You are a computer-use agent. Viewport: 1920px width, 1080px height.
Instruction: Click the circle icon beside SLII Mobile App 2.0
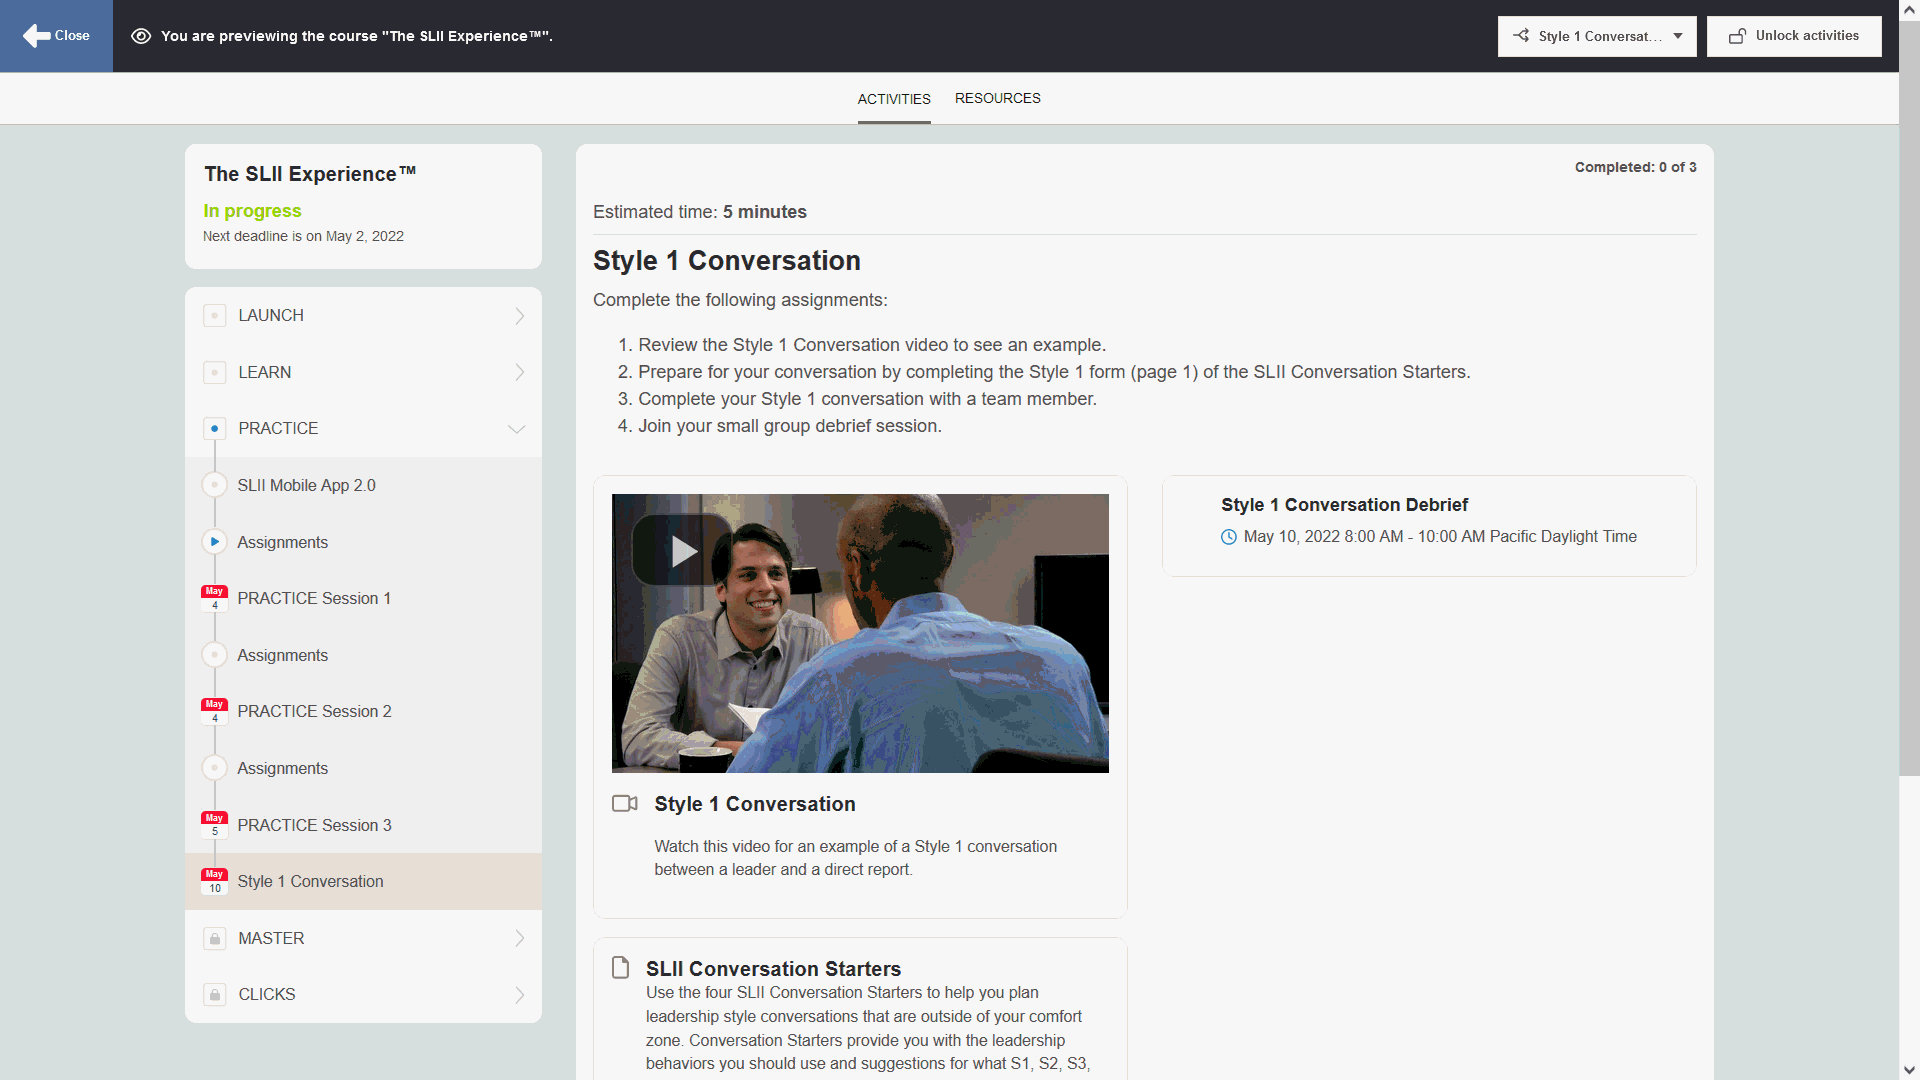pos(214,485)
